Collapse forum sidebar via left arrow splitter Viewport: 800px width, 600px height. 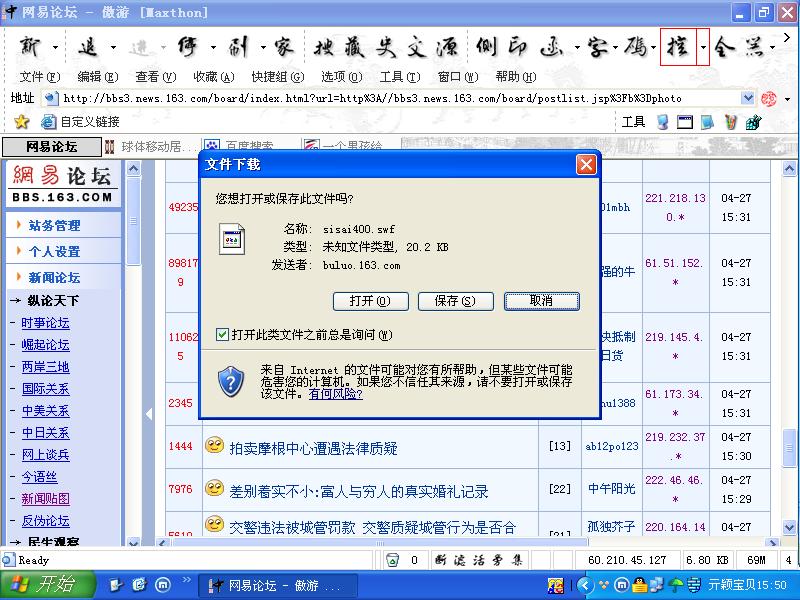[x=148, y=414]
